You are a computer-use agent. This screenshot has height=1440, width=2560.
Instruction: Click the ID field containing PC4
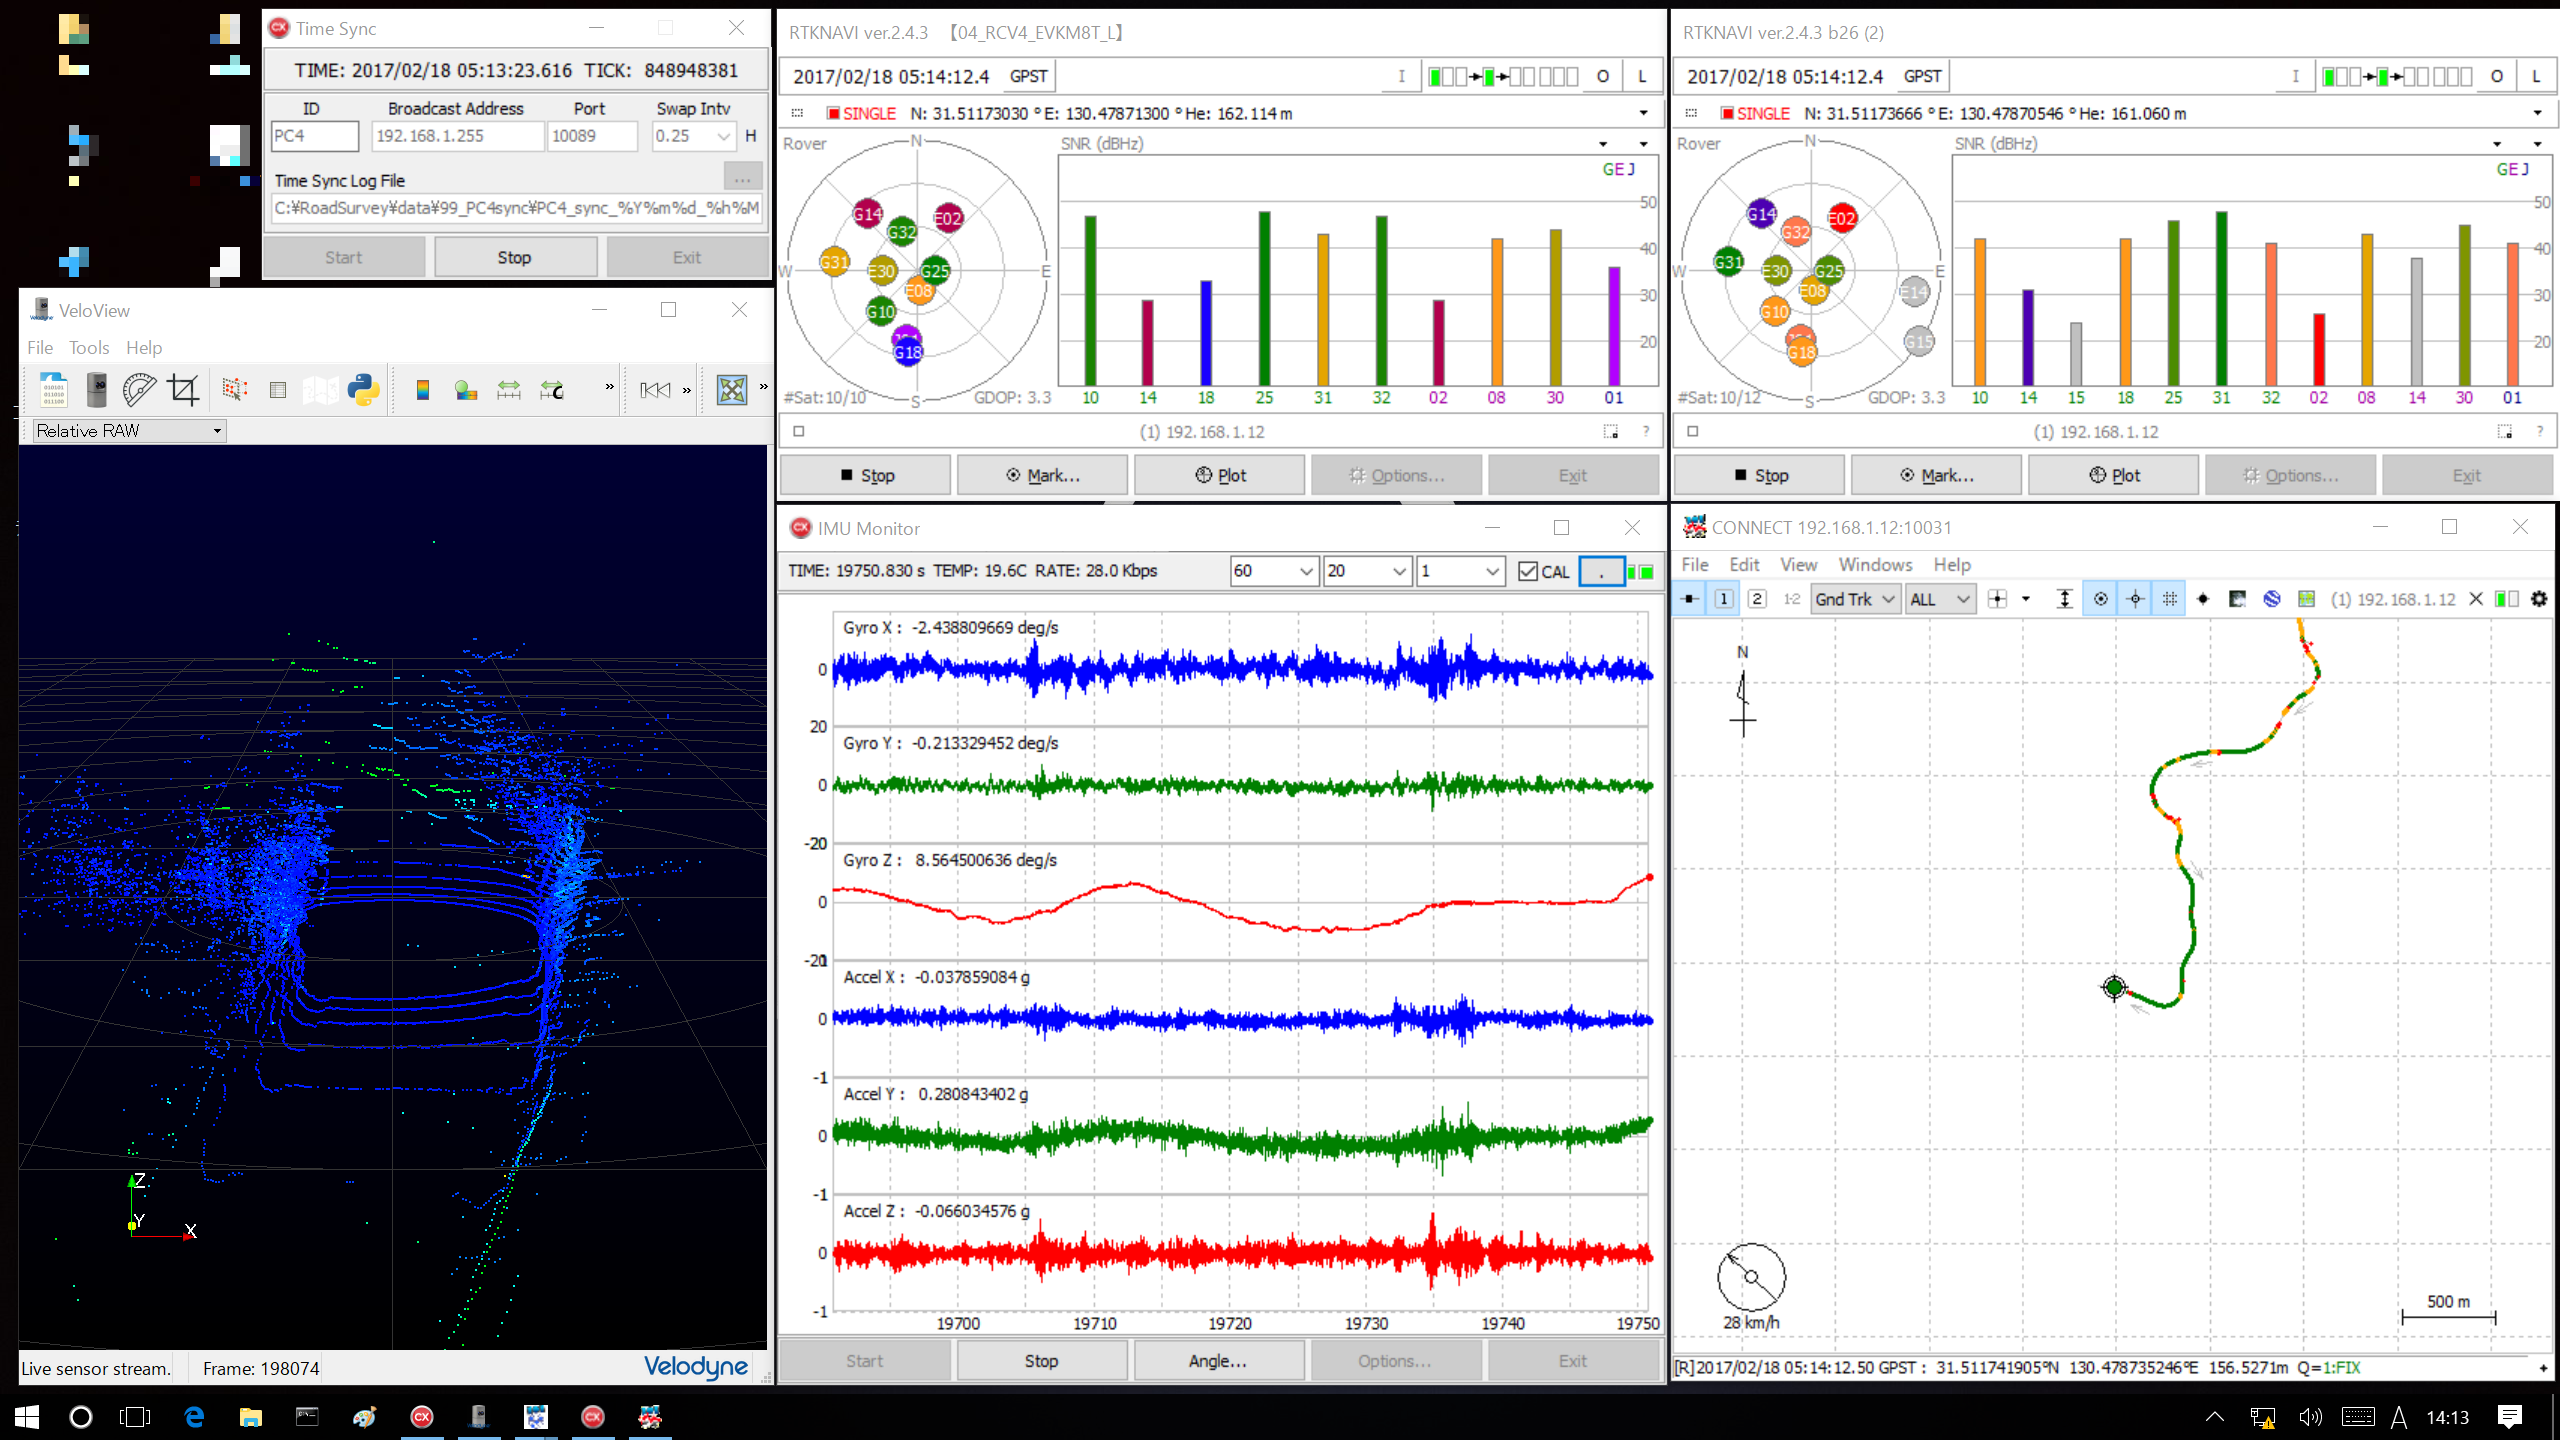(x=314, y=136)
